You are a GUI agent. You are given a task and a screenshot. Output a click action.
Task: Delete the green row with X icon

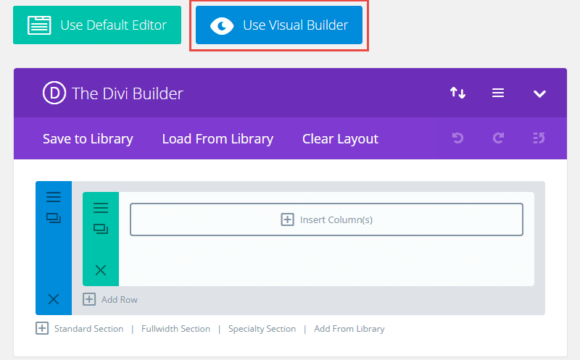(x=101, y=270)
